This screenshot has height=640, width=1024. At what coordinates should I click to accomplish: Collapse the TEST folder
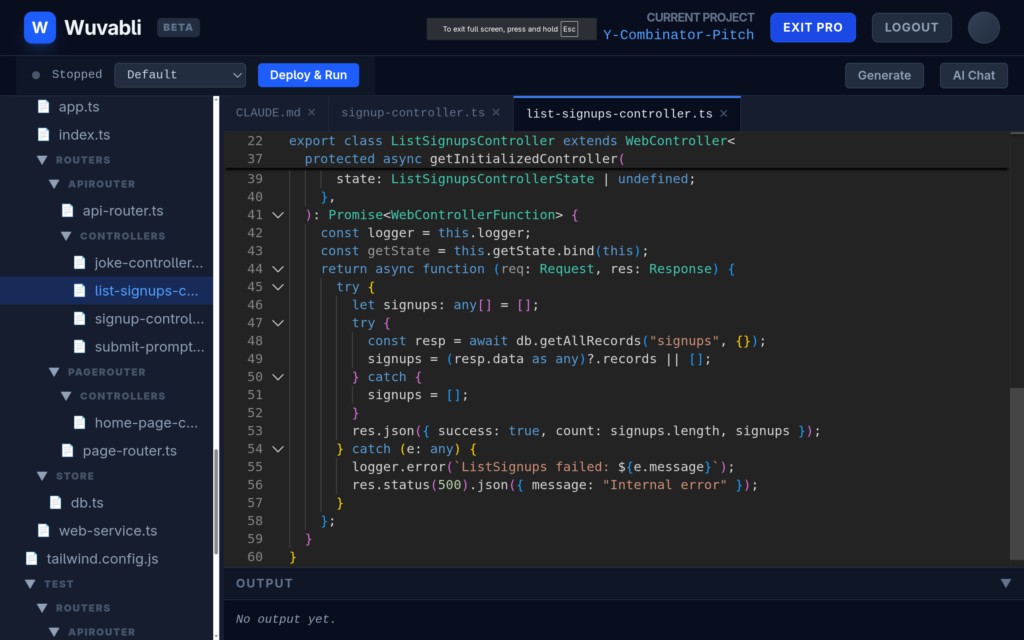pos(30,584)
